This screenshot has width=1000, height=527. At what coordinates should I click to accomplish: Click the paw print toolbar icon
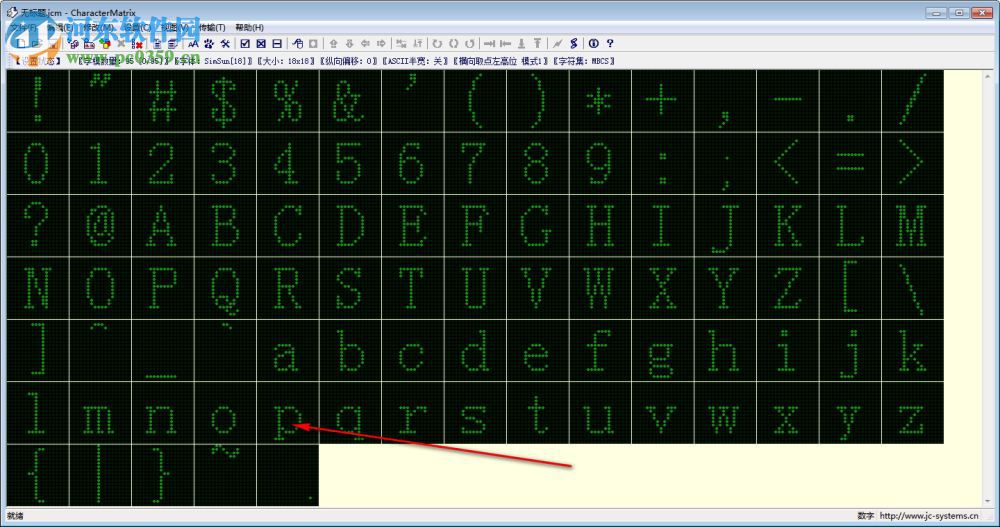pos(209,43)
